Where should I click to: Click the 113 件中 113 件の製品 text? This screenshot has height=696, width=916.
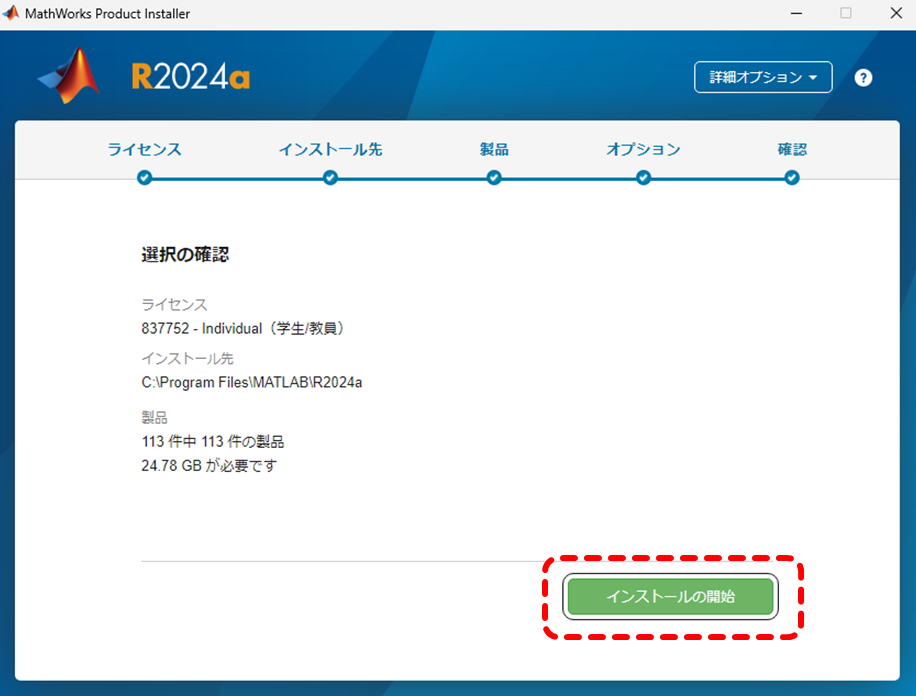click(213, 442)
